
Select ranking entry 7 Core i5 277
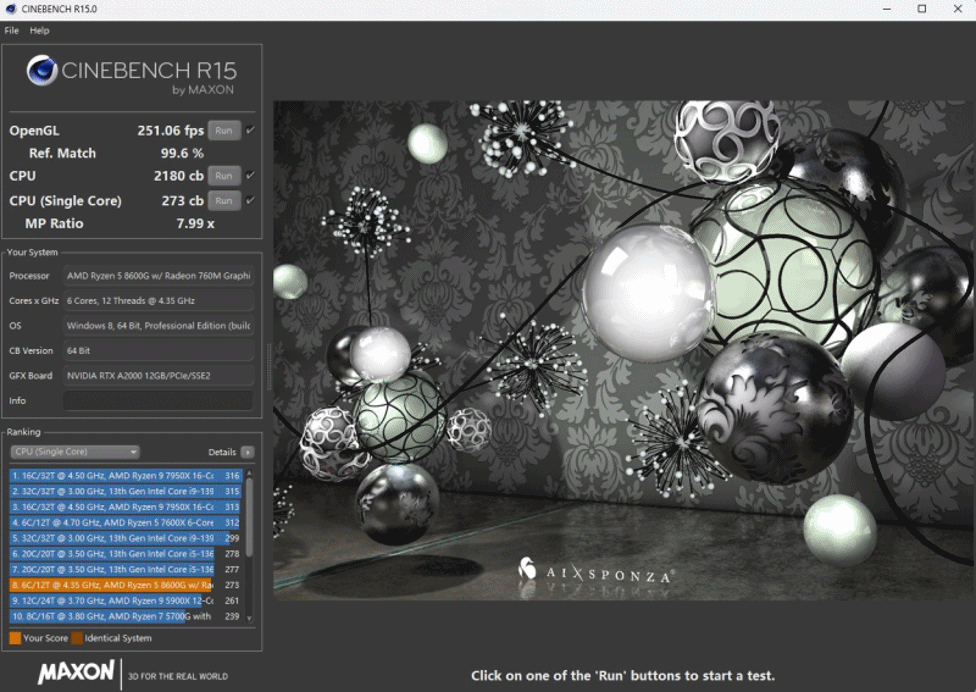pyautogui.click(x=126, y=569)
